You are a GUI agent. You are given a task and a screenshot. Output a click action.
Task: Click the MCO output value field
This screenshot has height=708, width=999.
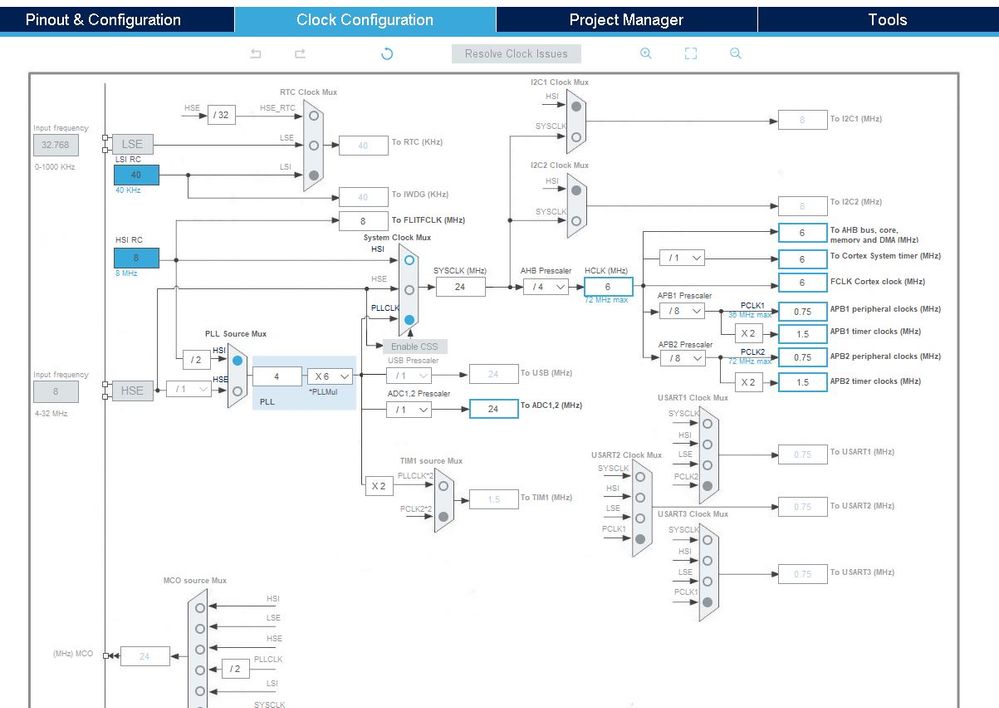coord(145,656)
